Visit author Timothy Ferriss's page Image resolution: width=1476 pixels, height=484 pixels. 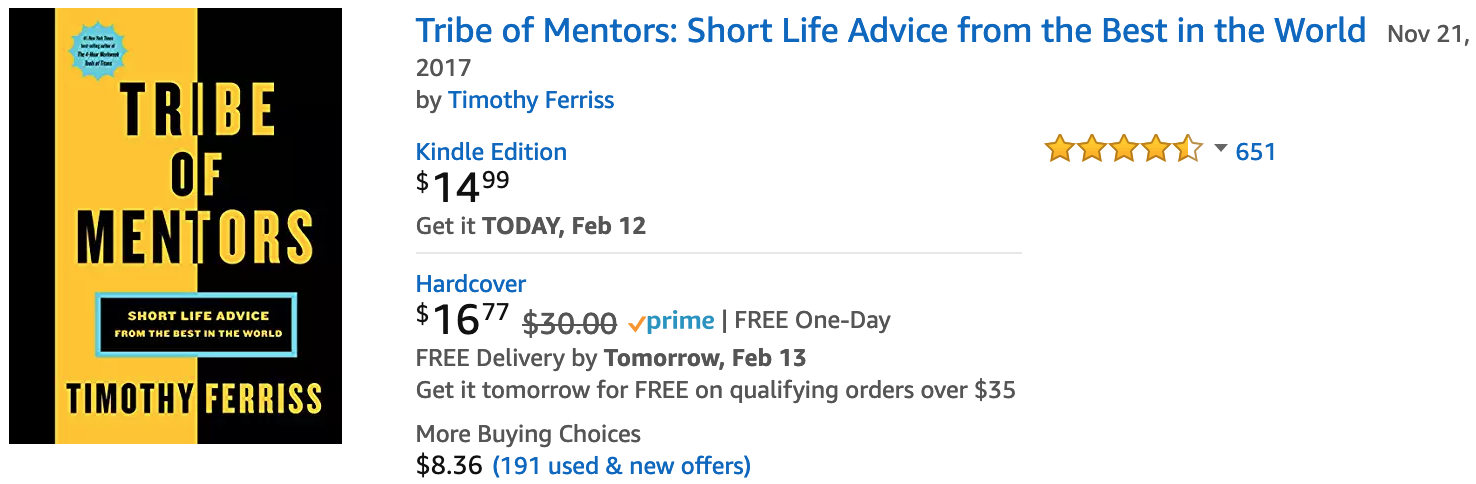coord(531,100)
